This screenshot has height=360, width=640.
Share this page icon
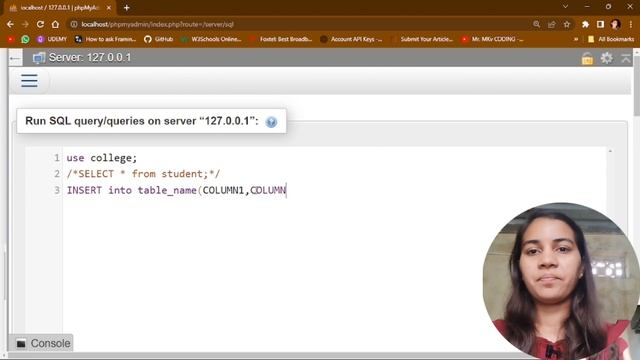551,24
